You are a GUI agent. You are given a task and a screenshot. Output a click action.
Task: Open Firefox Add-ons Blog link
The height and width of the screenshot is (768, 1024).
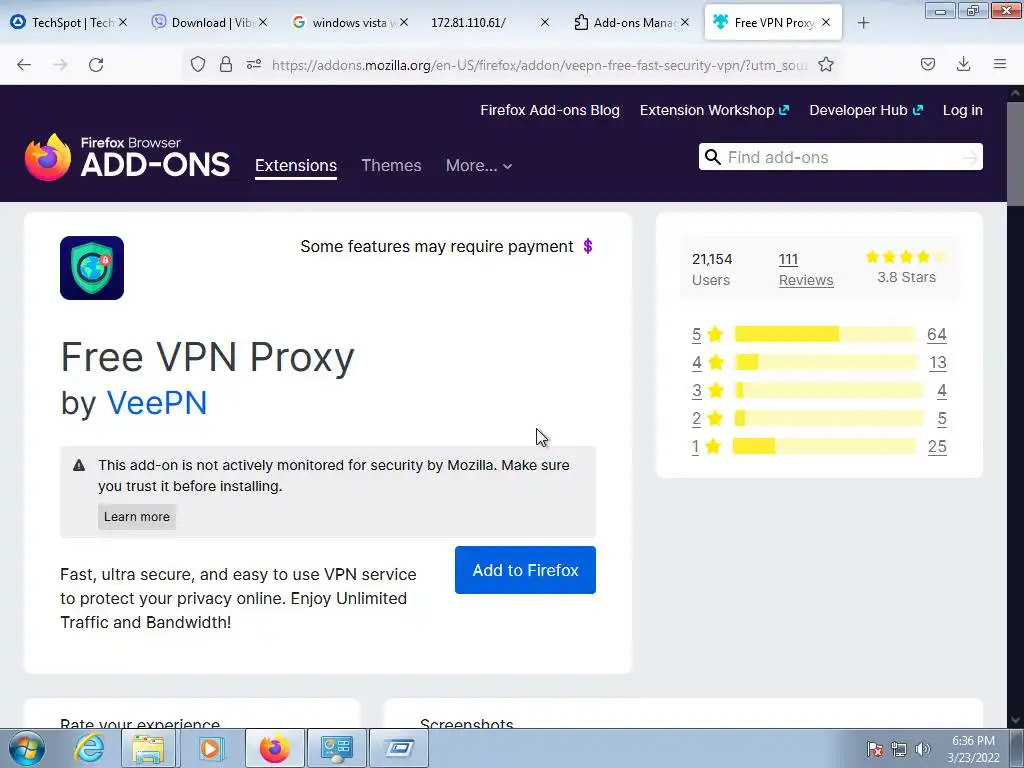(x=550, y=110)
